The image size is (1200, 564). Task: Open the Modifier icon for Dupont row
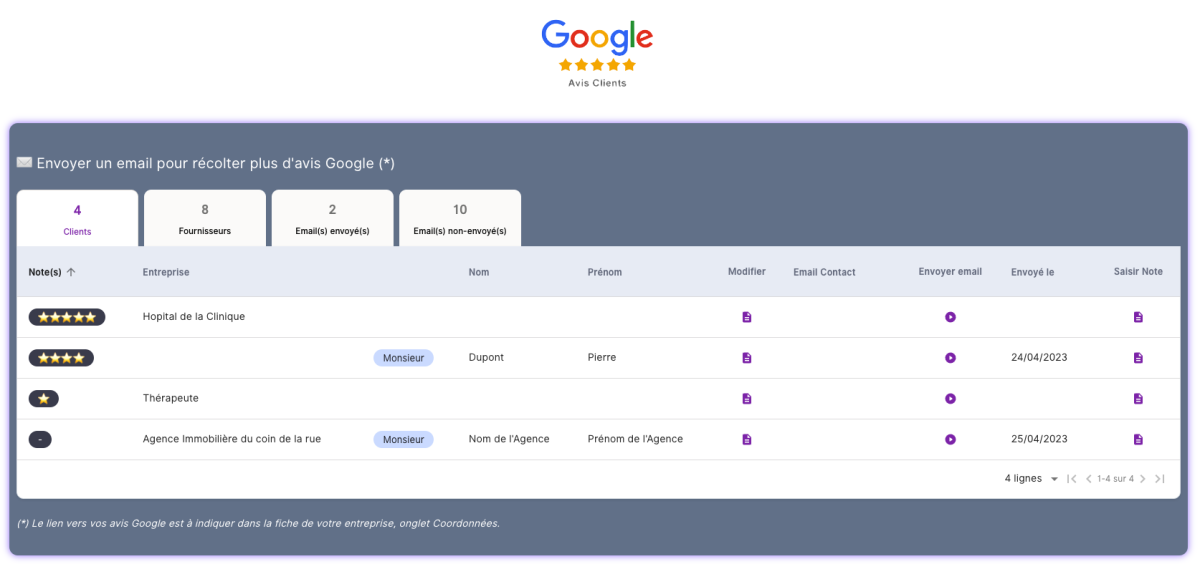[747, 358]
